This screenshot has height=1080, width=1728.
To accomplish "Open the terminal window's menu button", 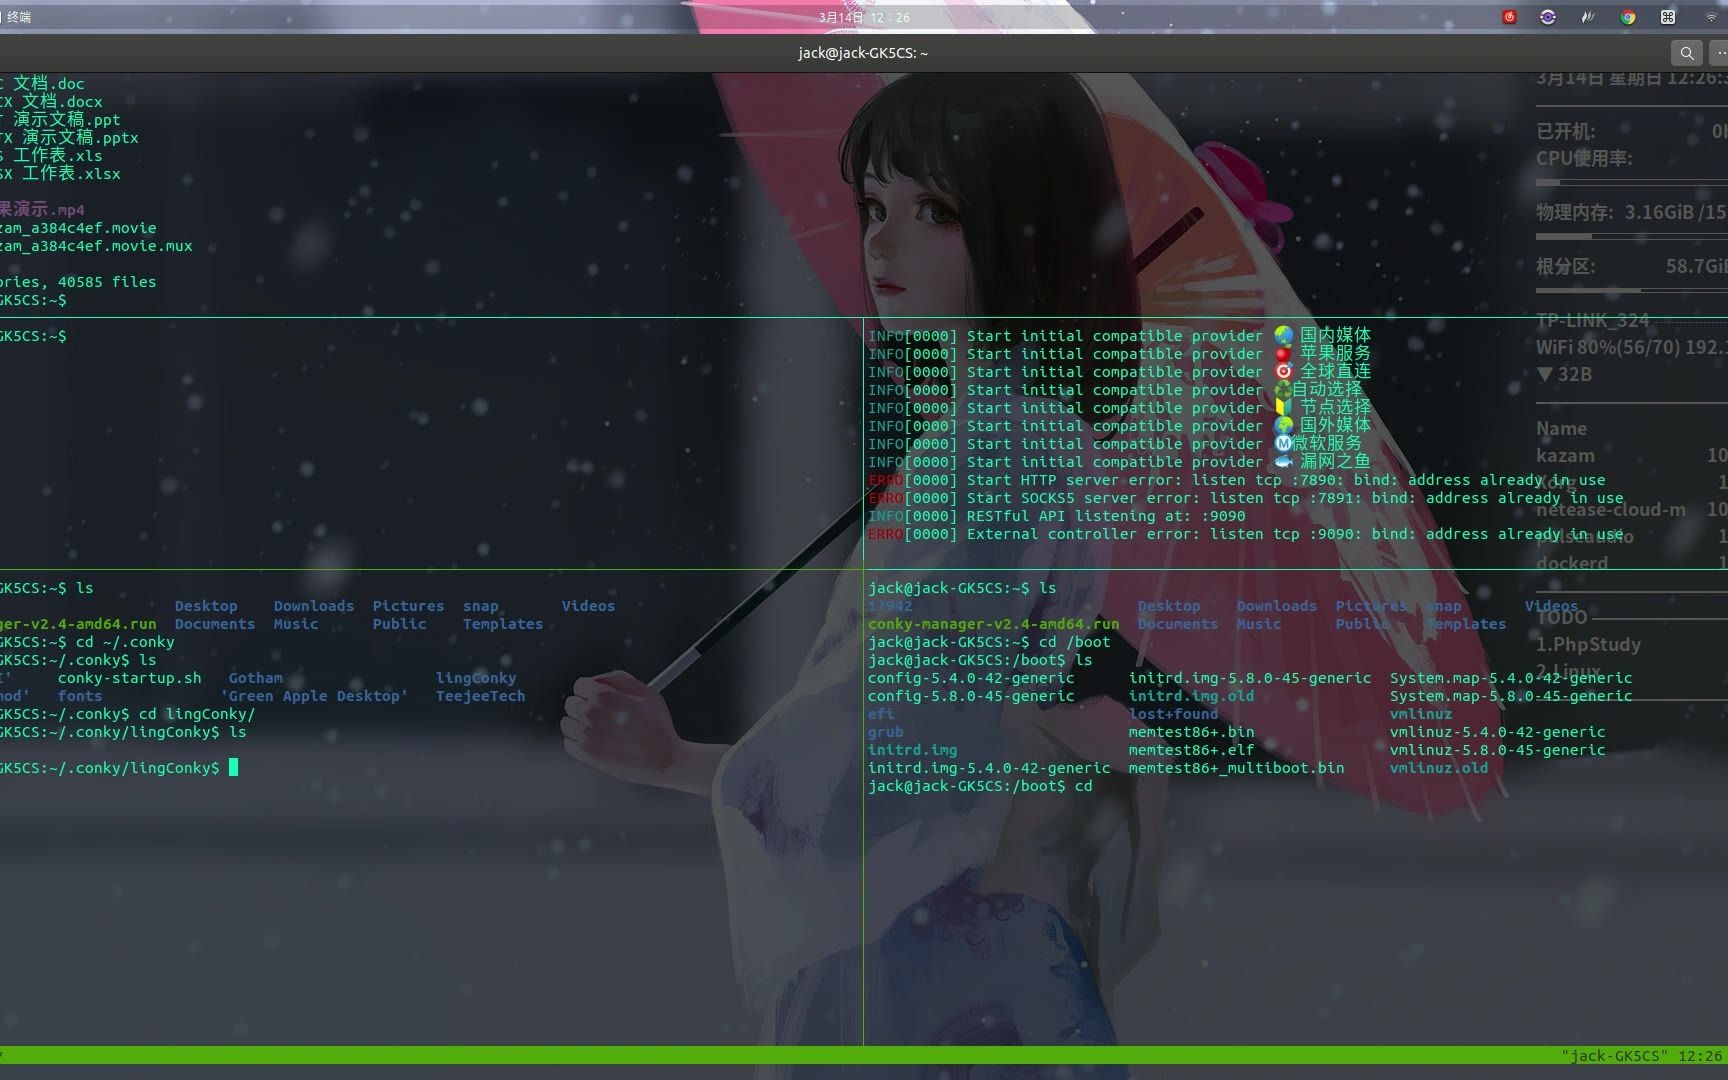I will pos(1720,53).
